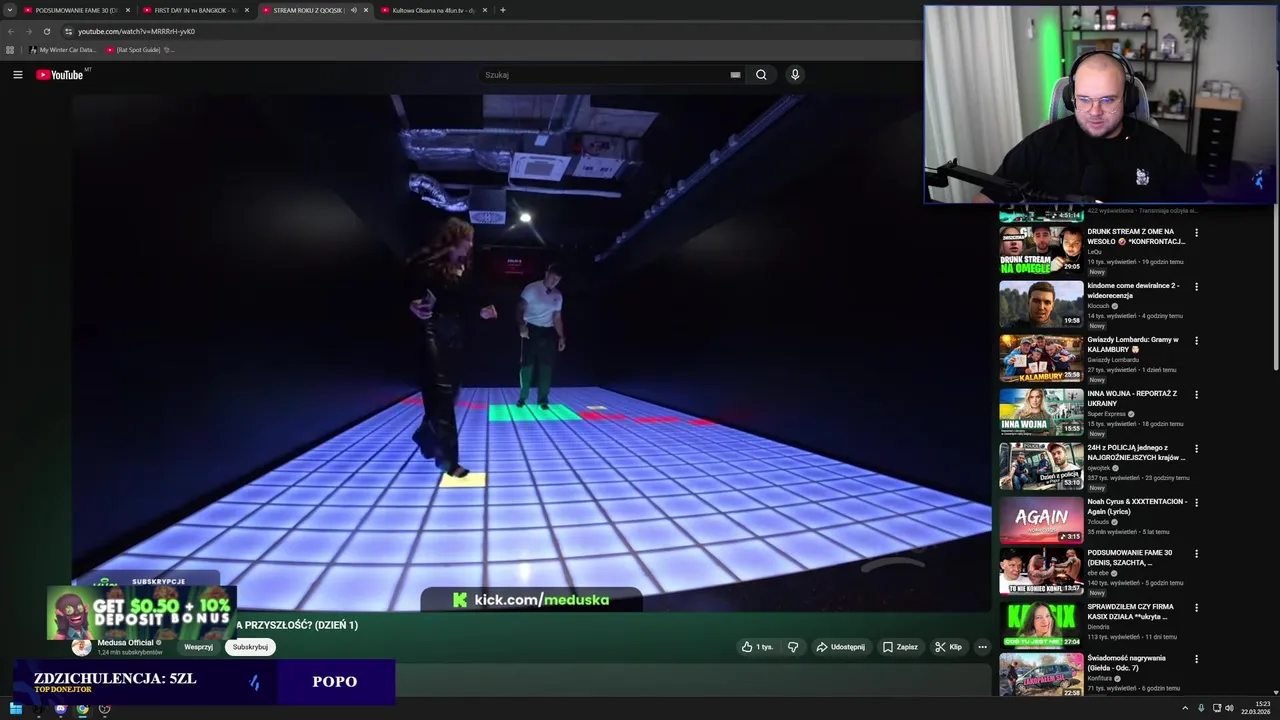Open a new browser tab
Screen dimensions: 1280x720
(502, 10)
